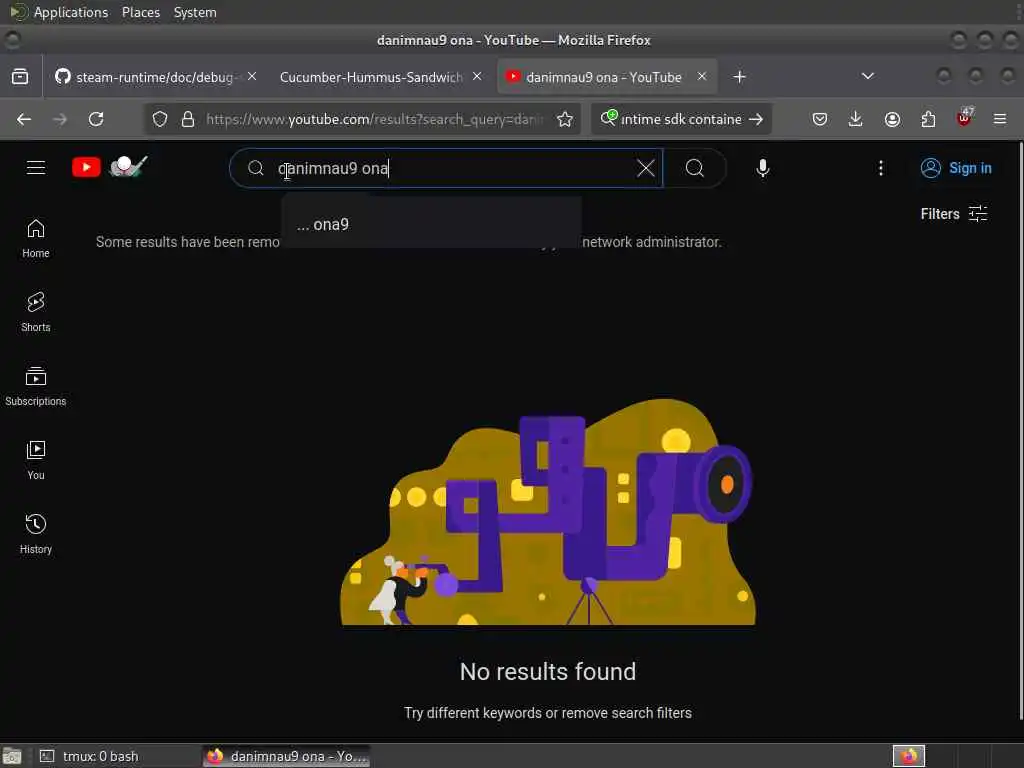Reload the current page
The height and width of the screenshot is (768, 1024).
(x=96, y=119)
